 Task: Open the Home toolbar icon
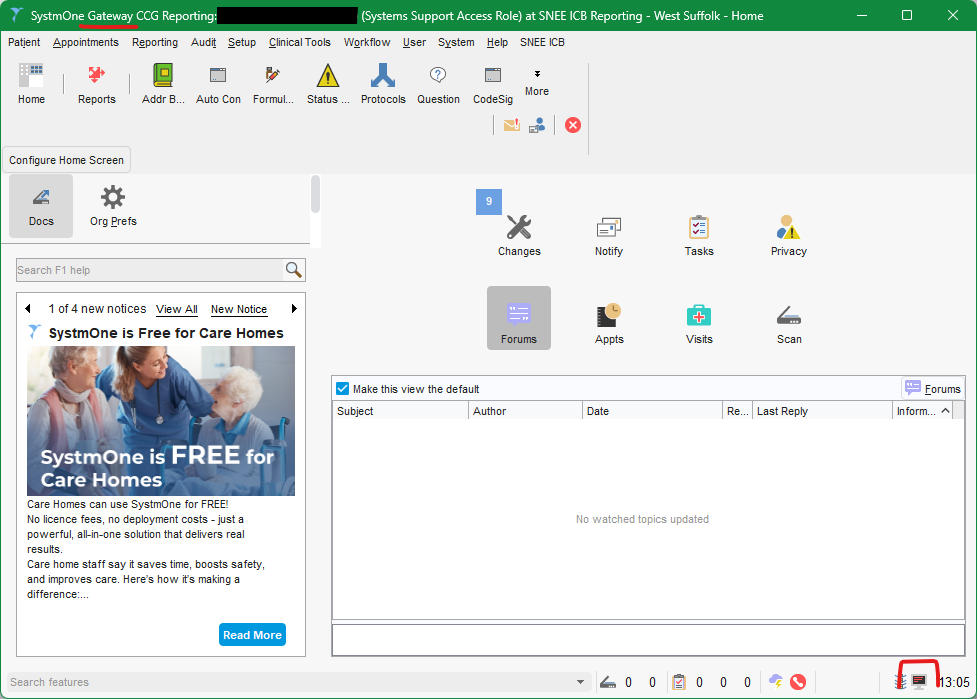click(x=31, y=83)
